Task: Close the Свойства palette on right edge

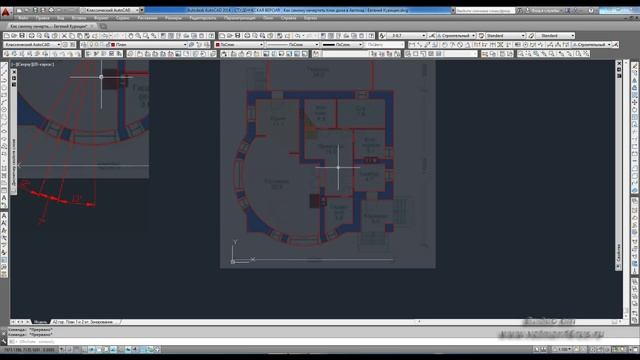Action: tap(619, 64)
